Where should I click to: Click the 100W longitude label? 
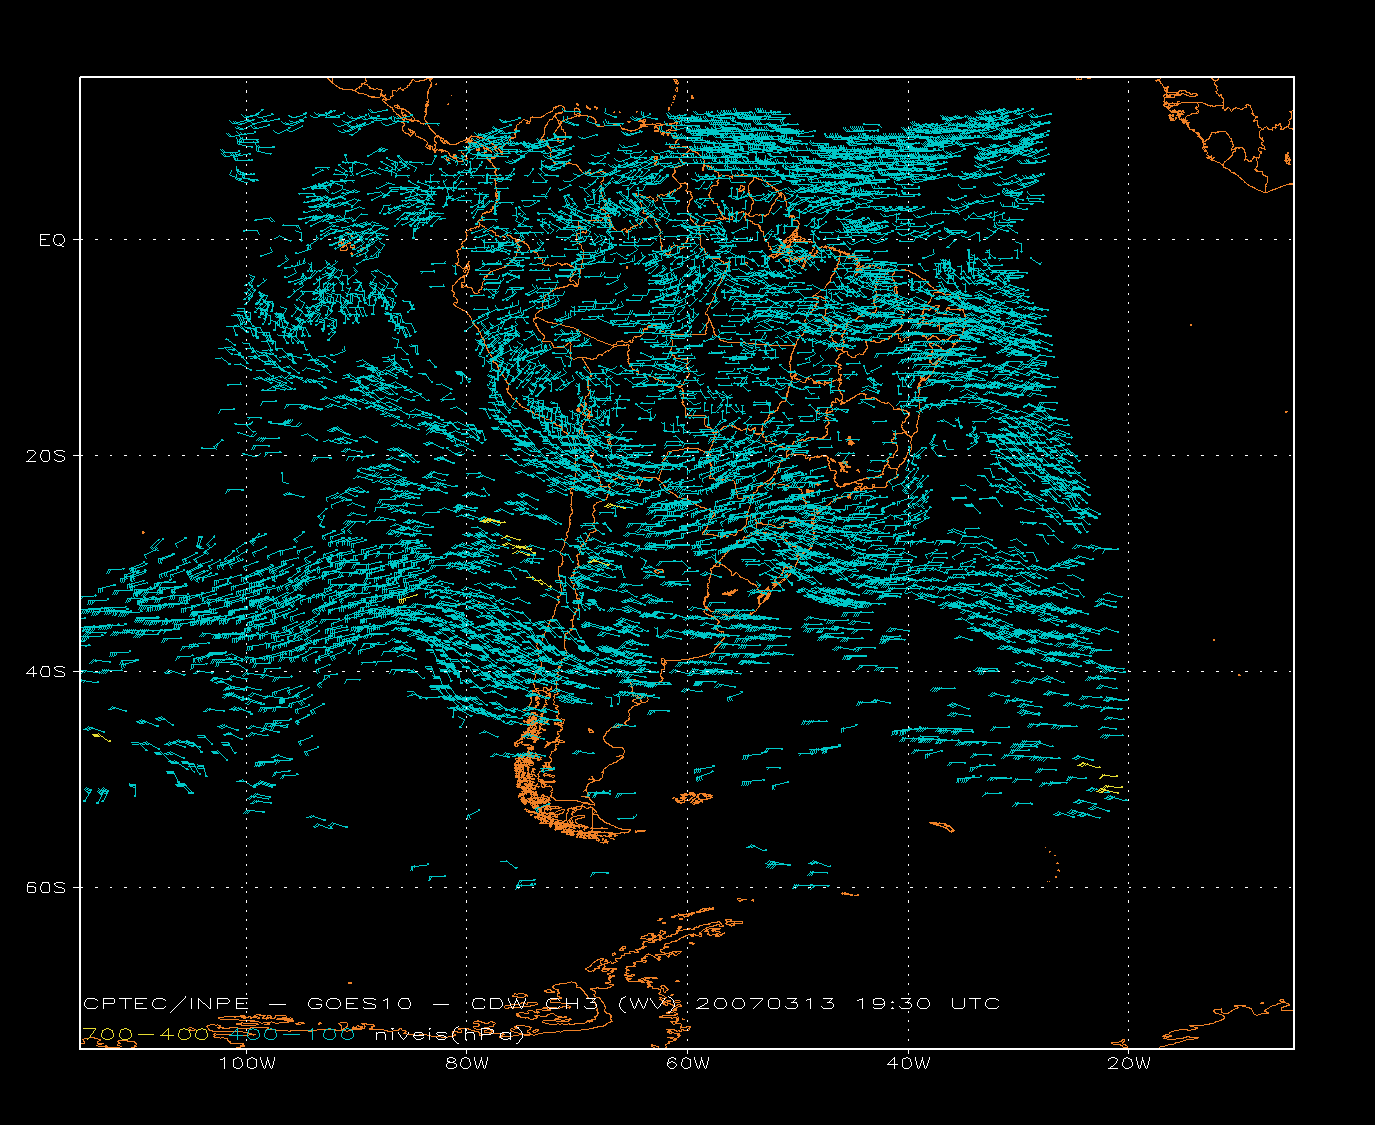pos(247,1063)
